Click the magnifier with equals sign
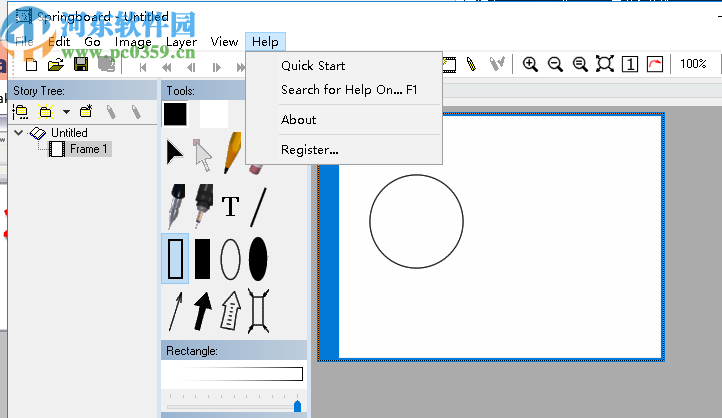The image size is (722, 418). (580, 64)
